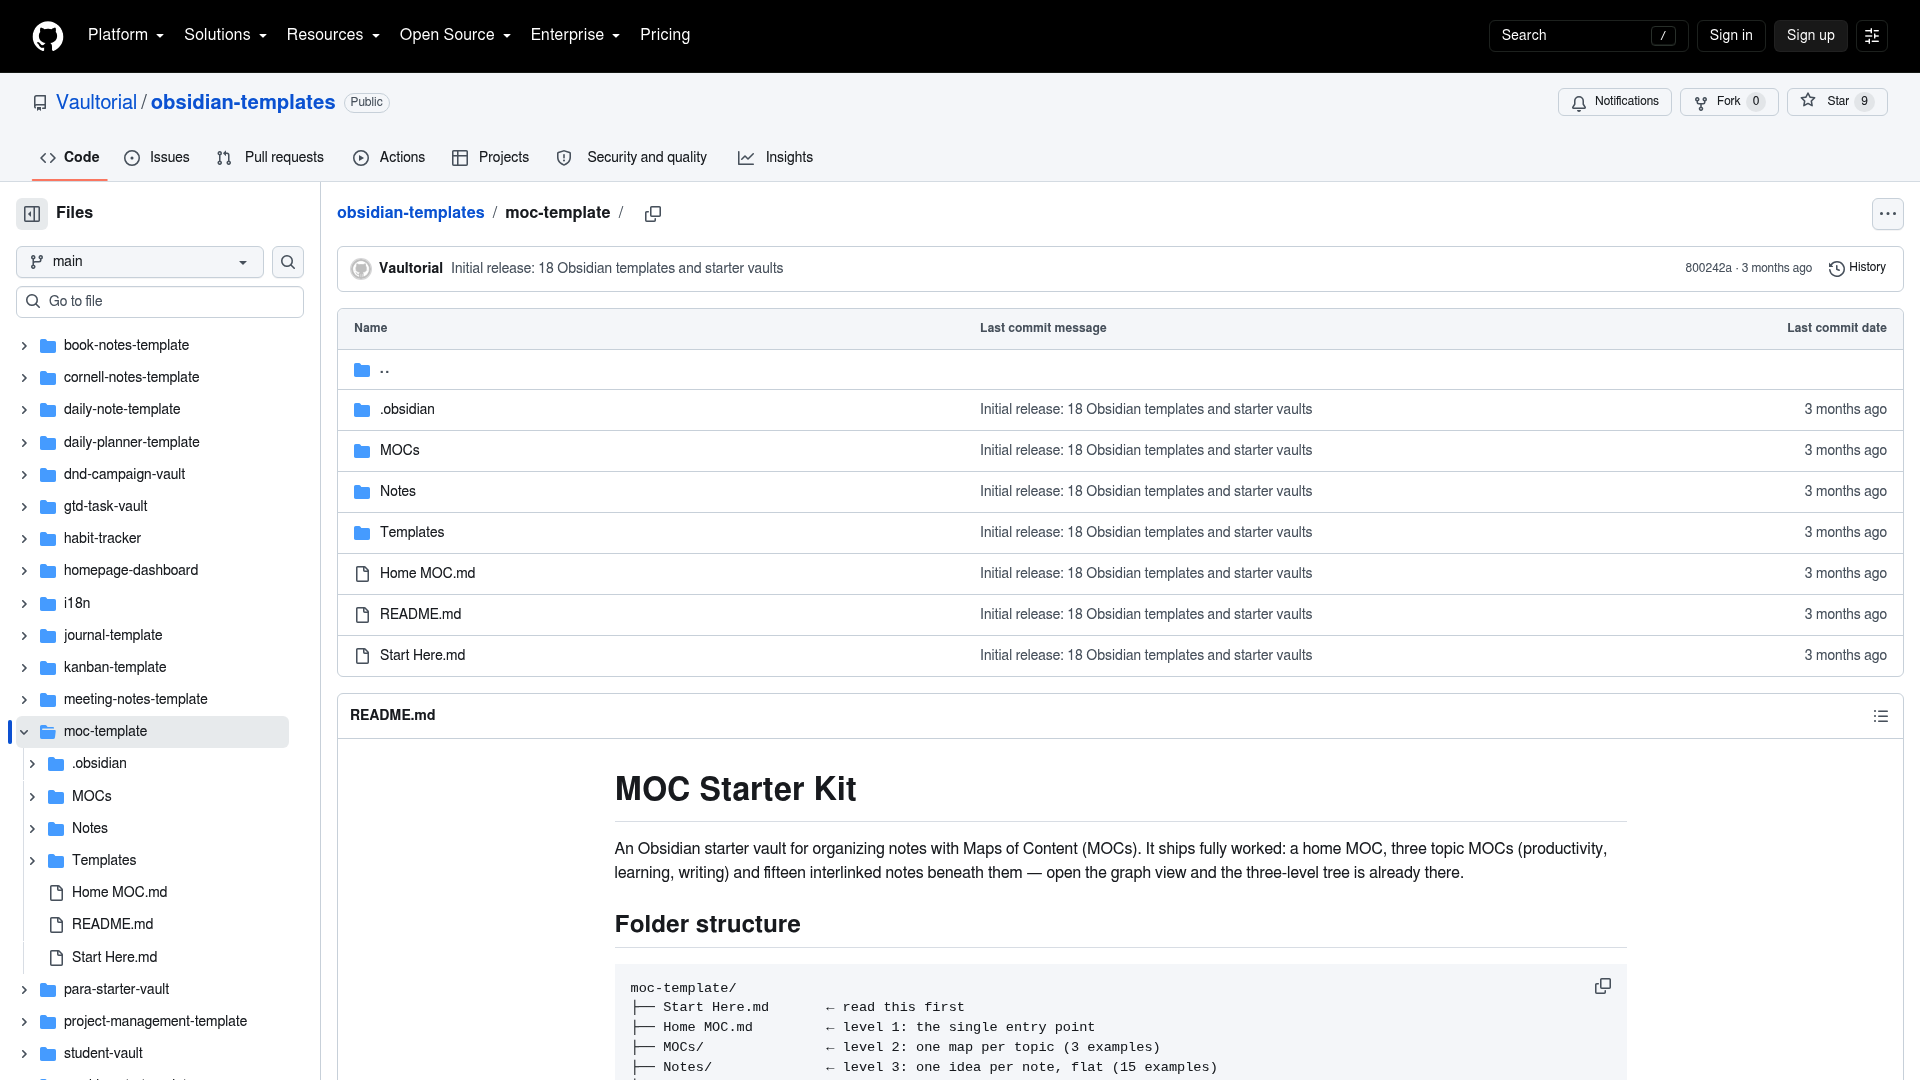1920x1080 pixels.
Task: Expand the dnd-campaign-vault folder chevron
Action: 24,475
